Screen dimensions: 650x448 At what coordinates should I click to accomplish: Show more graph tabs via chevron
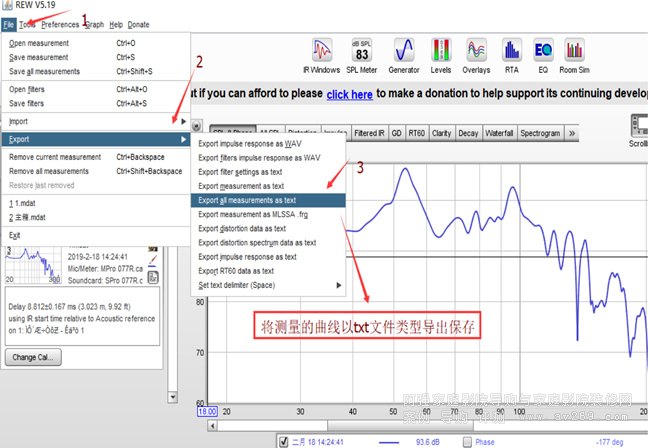573,133
